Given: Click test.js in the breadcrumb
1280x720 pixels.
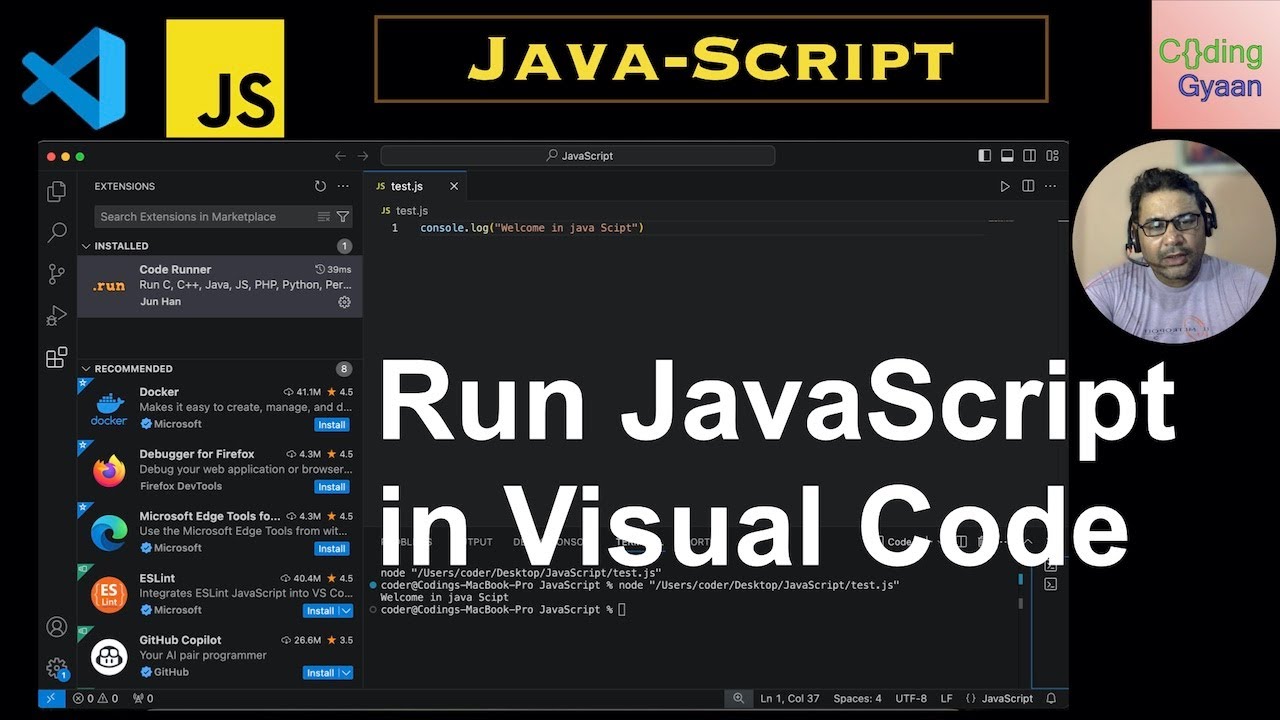Looking at the screenshot, I should pos(412,211).
